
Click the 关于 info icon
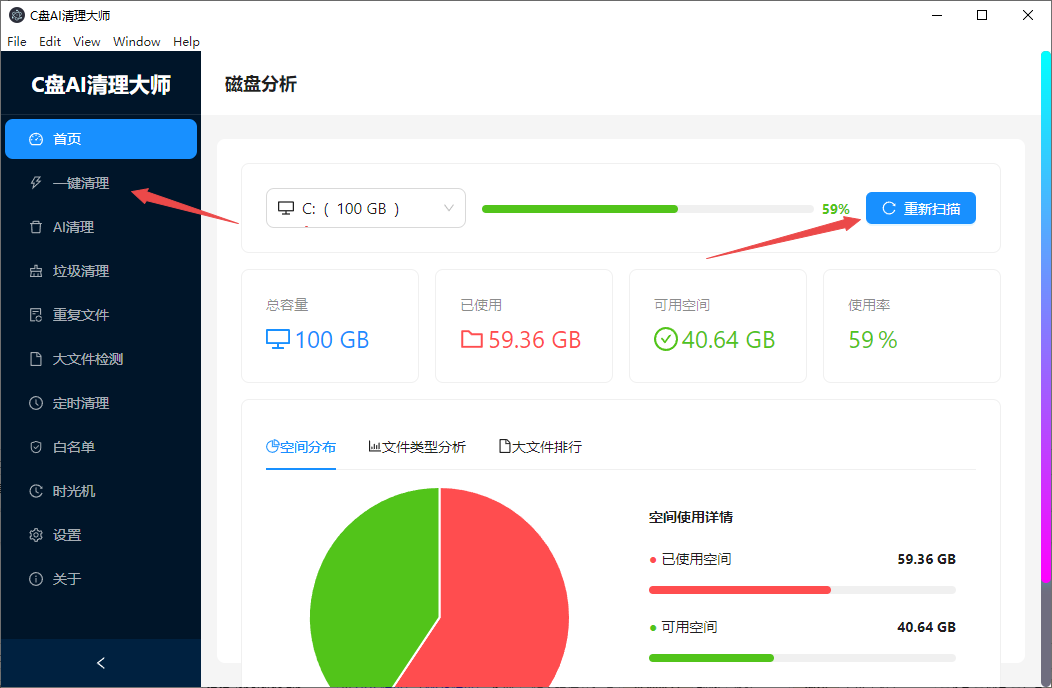pos(36,579)
